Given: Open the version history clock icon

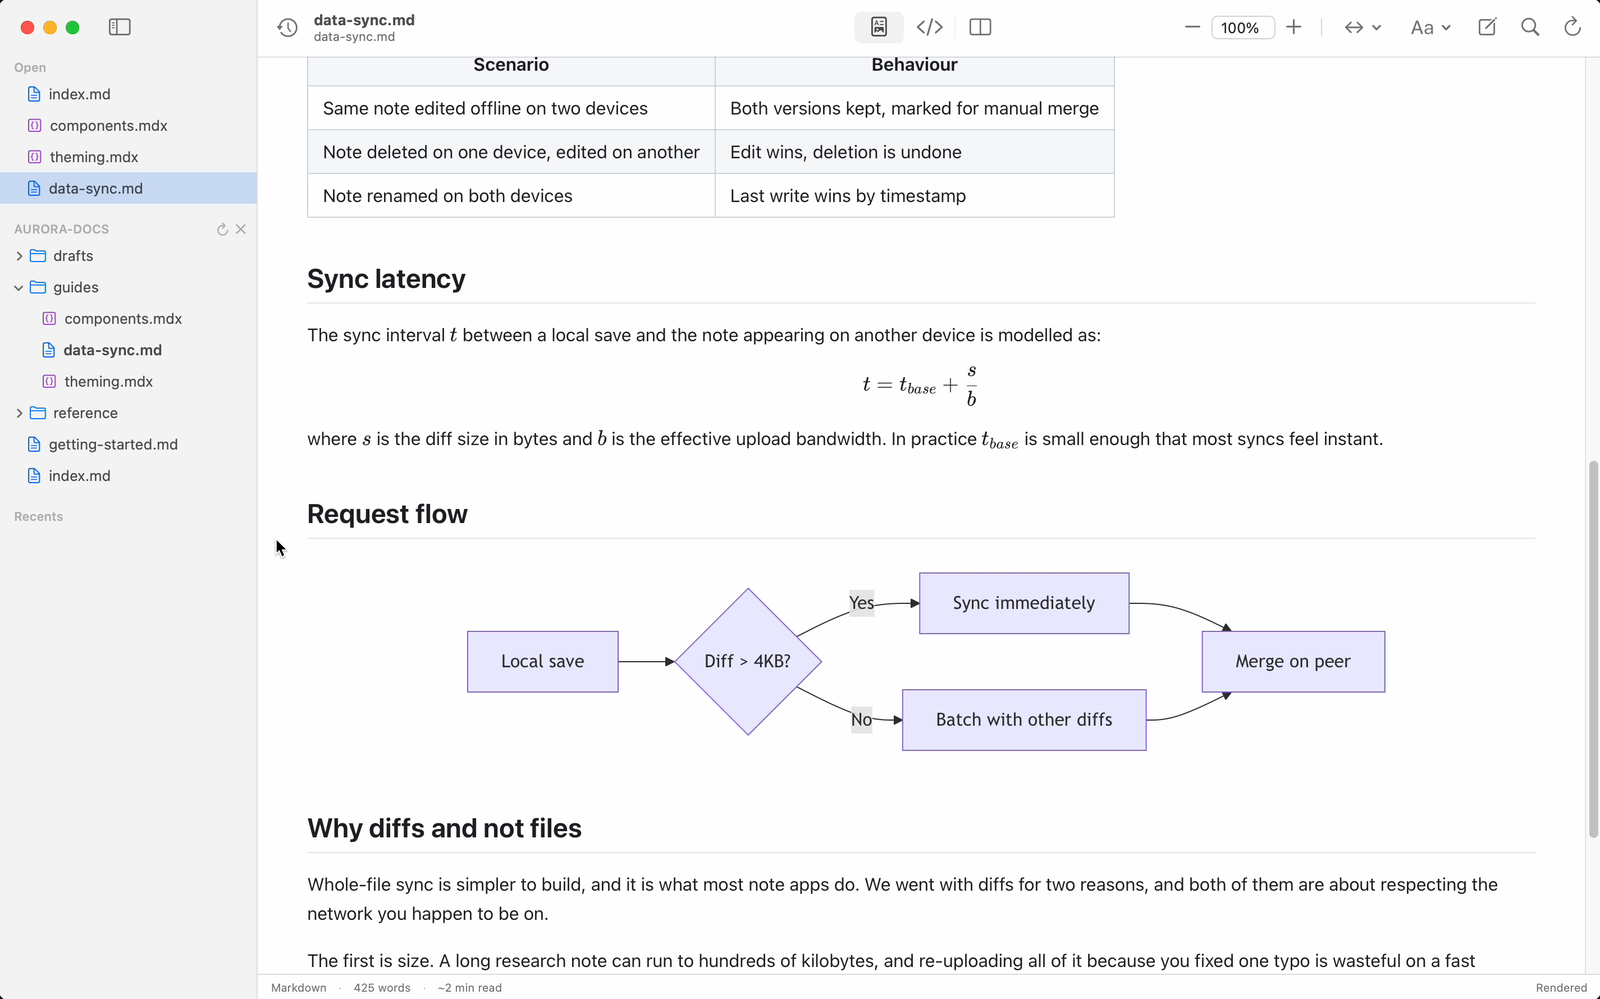Looking at the screenshot, I should (x=287, y=28).
